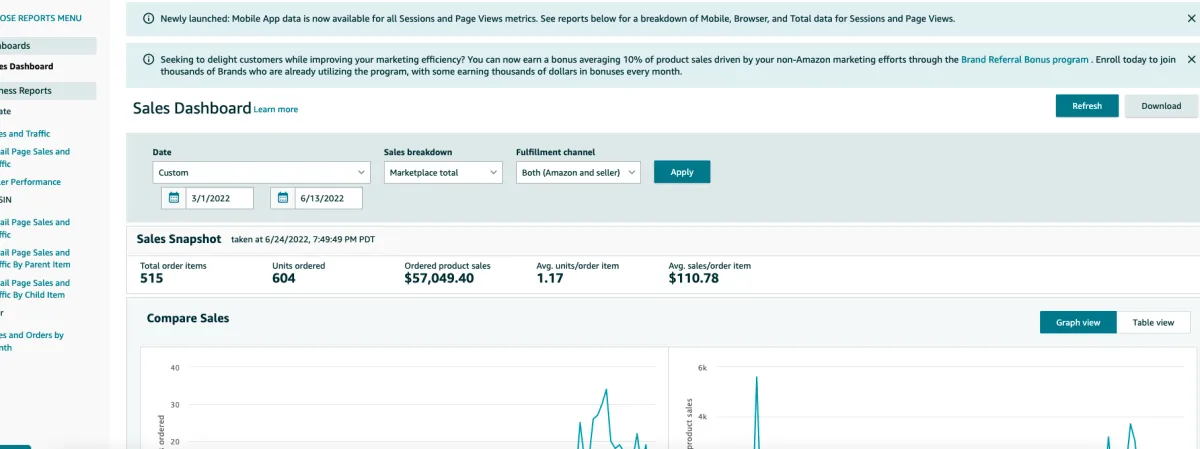Select Business Reports sidebar section

point(48,91)
